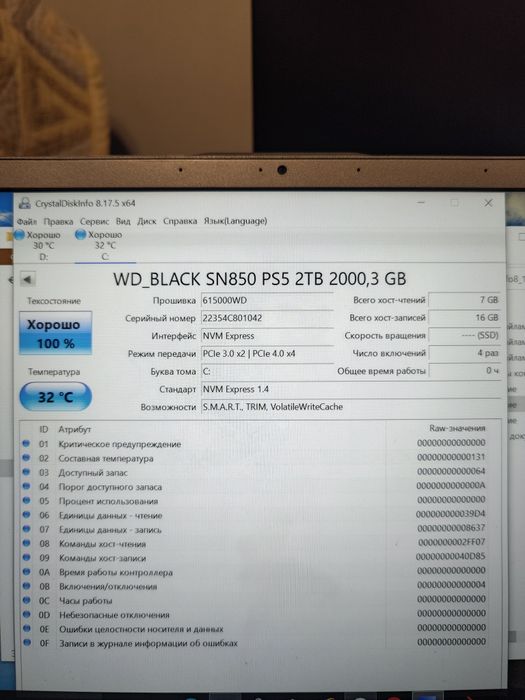Screen dimensions: 525x700
Task: Click the status dot for attribute 0C
Action: tap(27, 600)
